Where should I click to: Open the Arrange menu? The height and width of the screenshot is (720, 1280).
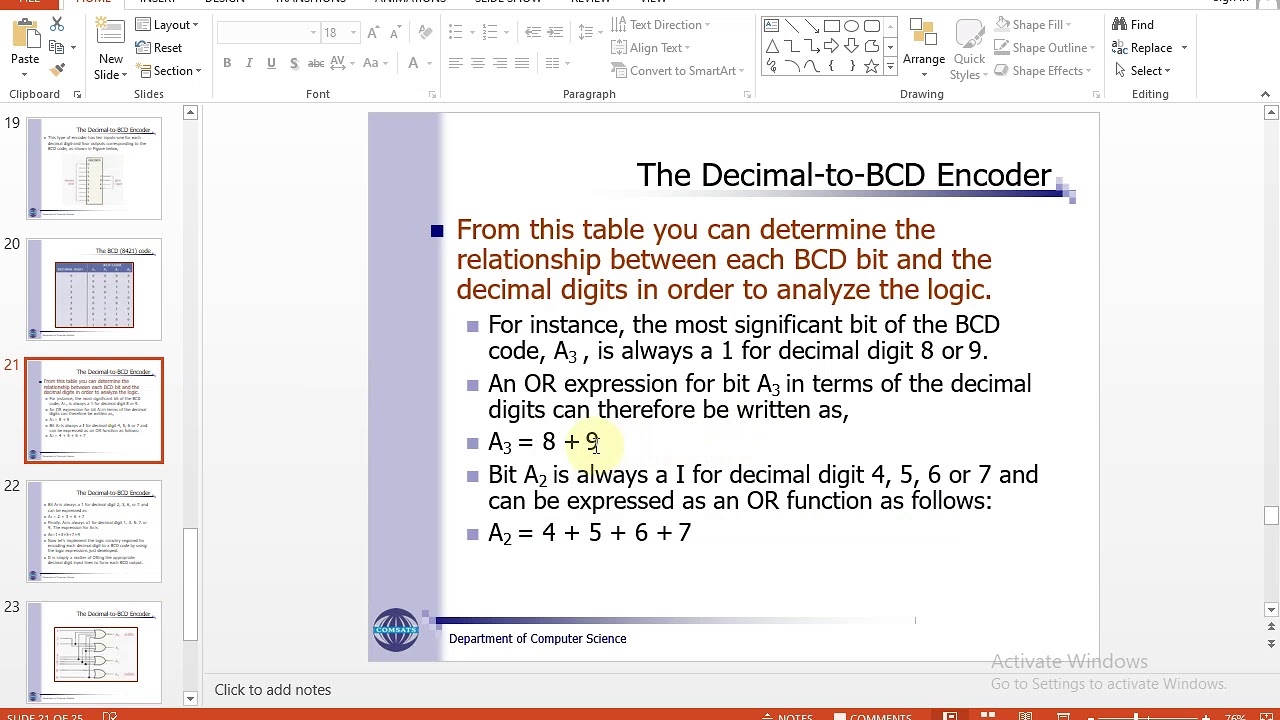924,49
